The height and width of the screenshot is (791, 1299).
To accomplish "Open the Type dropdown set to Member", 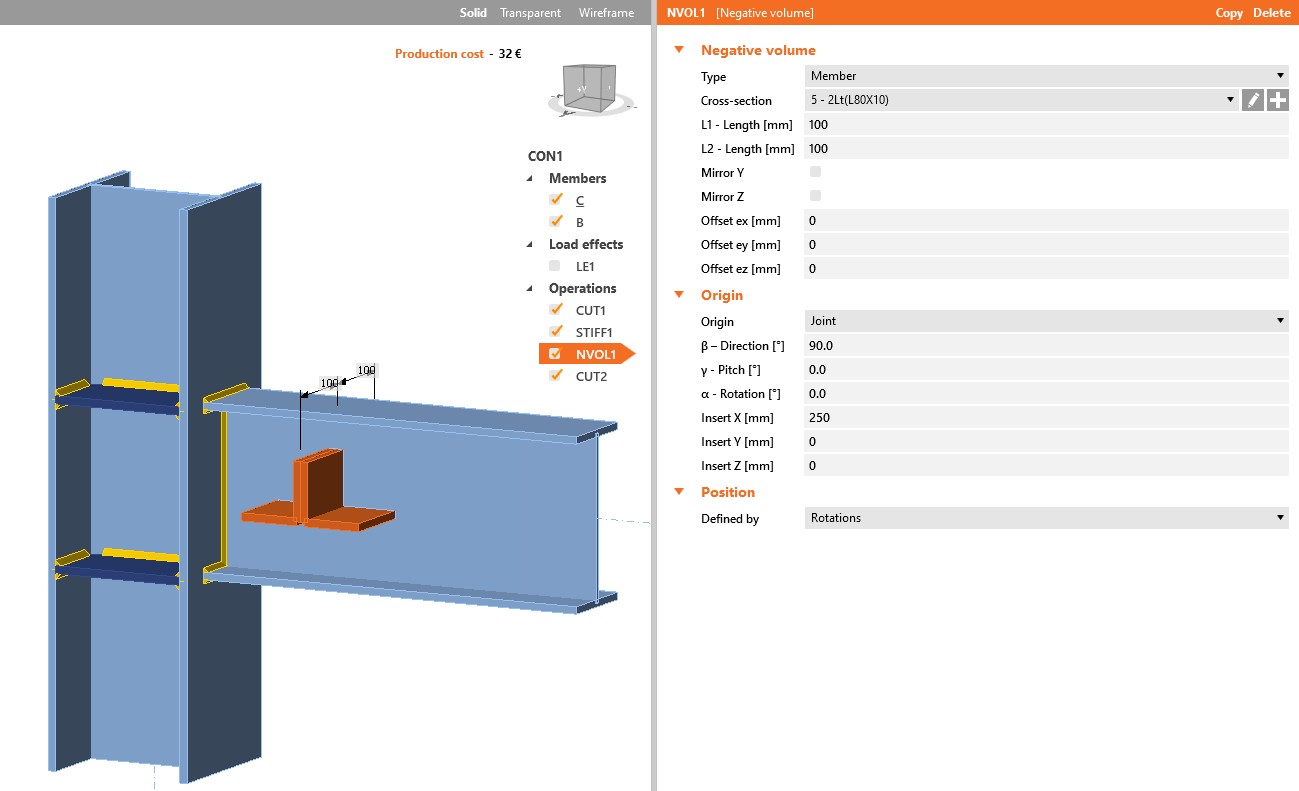I will (1045, 76).
